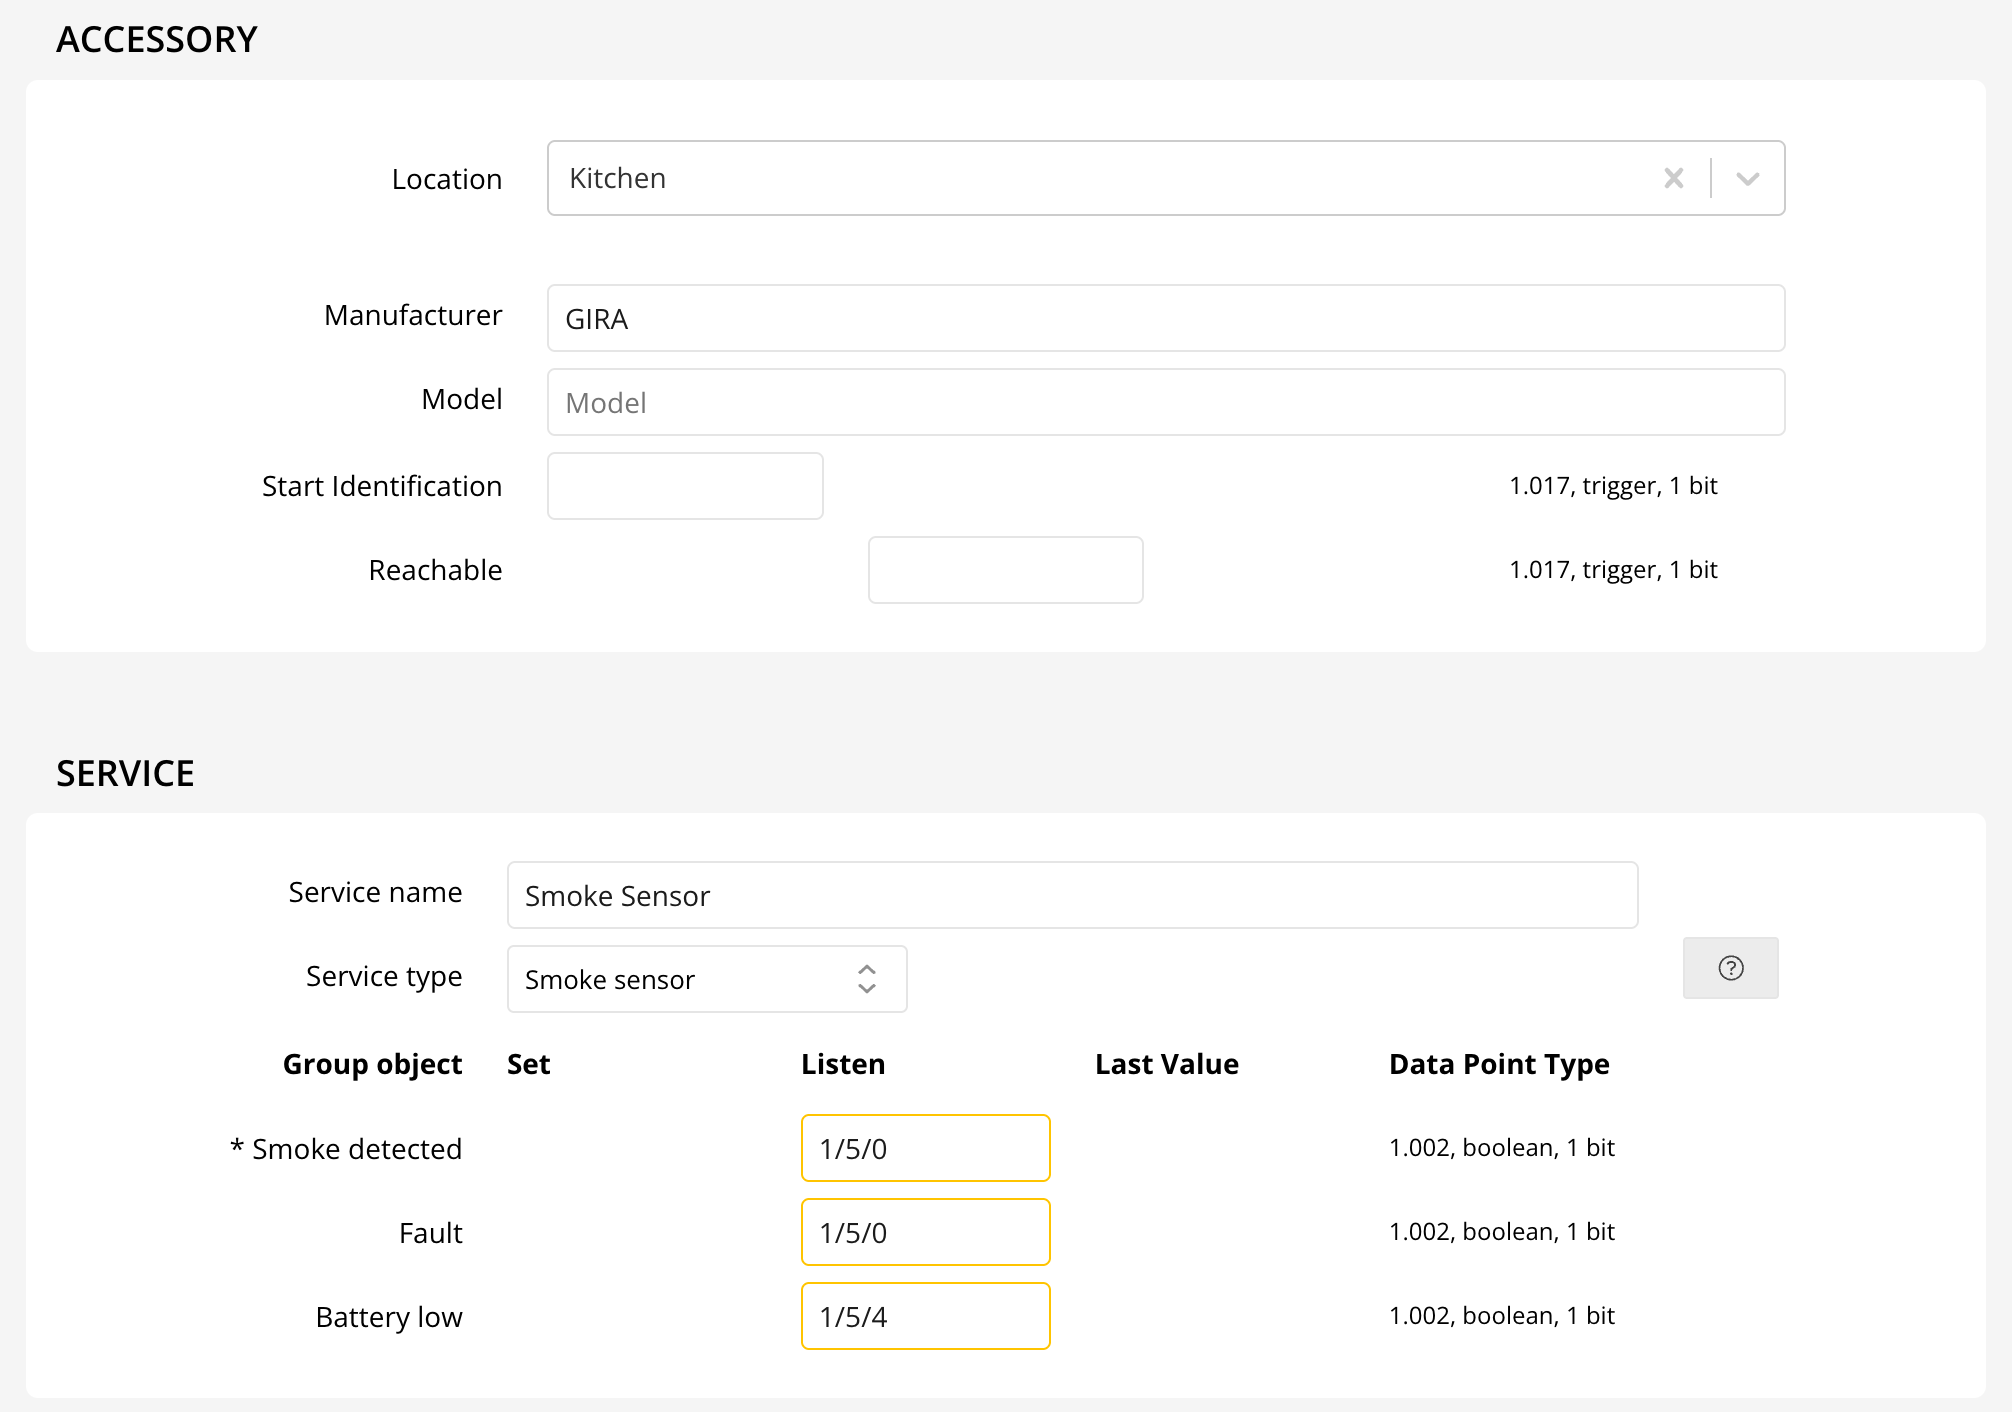Click the Group object column header
This screenshot has height=1412, width=2012.
[372, 1065]
